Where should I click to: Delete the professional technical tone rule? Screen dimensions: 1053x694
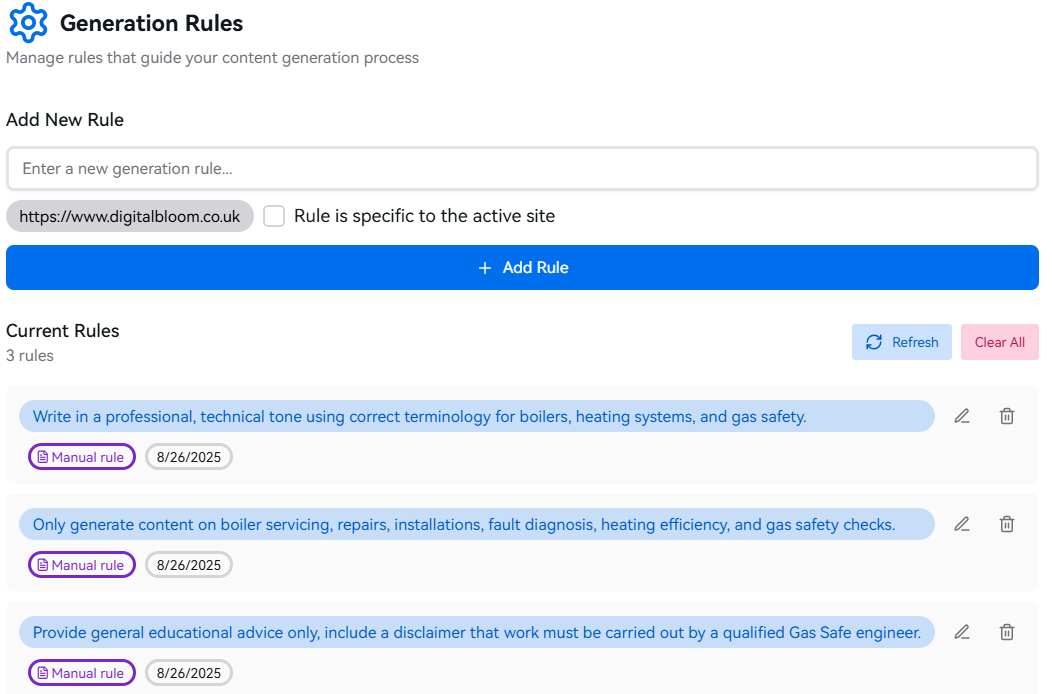(1007, 416)
